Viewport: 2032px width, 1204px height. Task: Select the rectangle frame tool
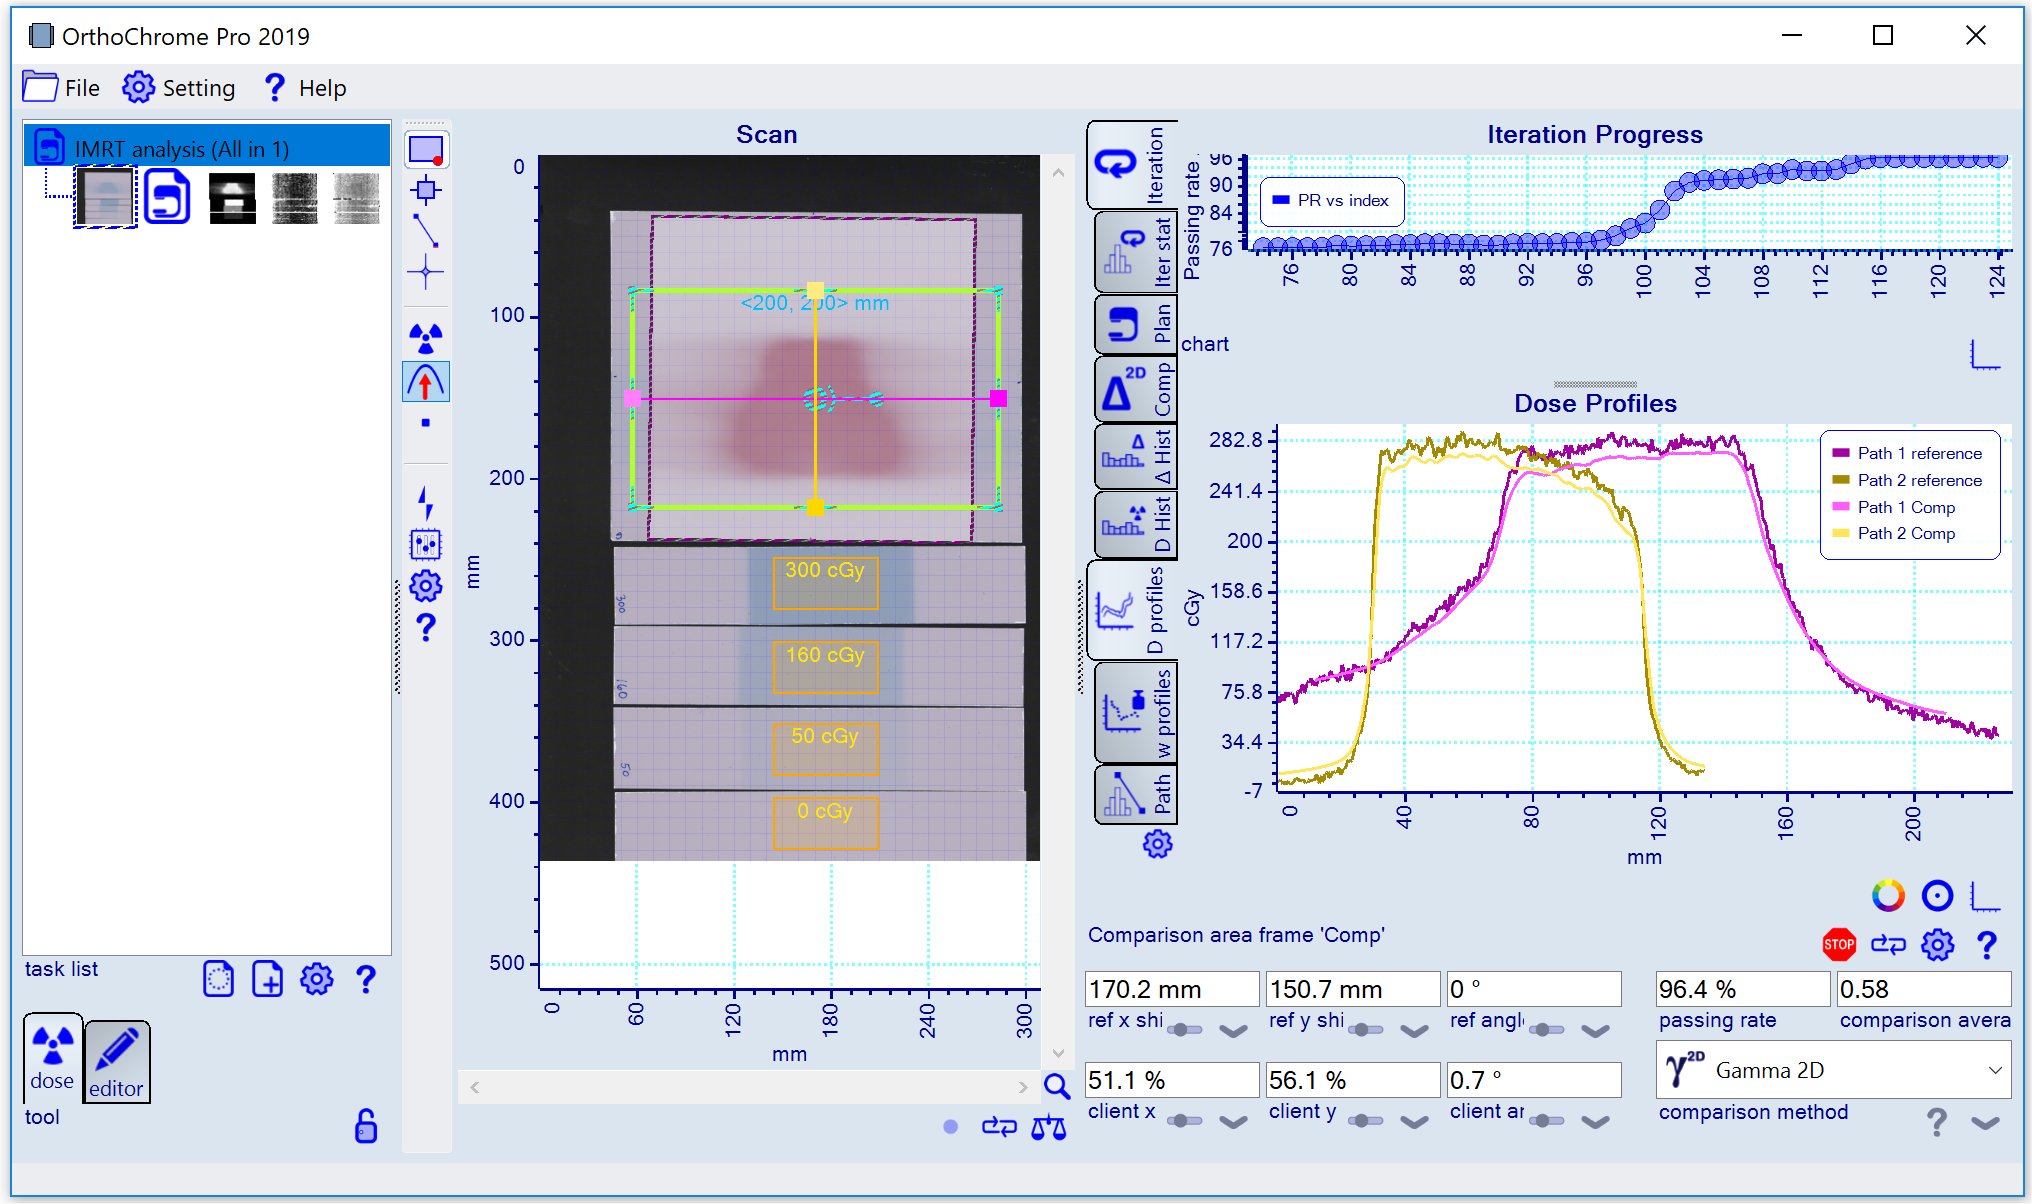point(426,150)
